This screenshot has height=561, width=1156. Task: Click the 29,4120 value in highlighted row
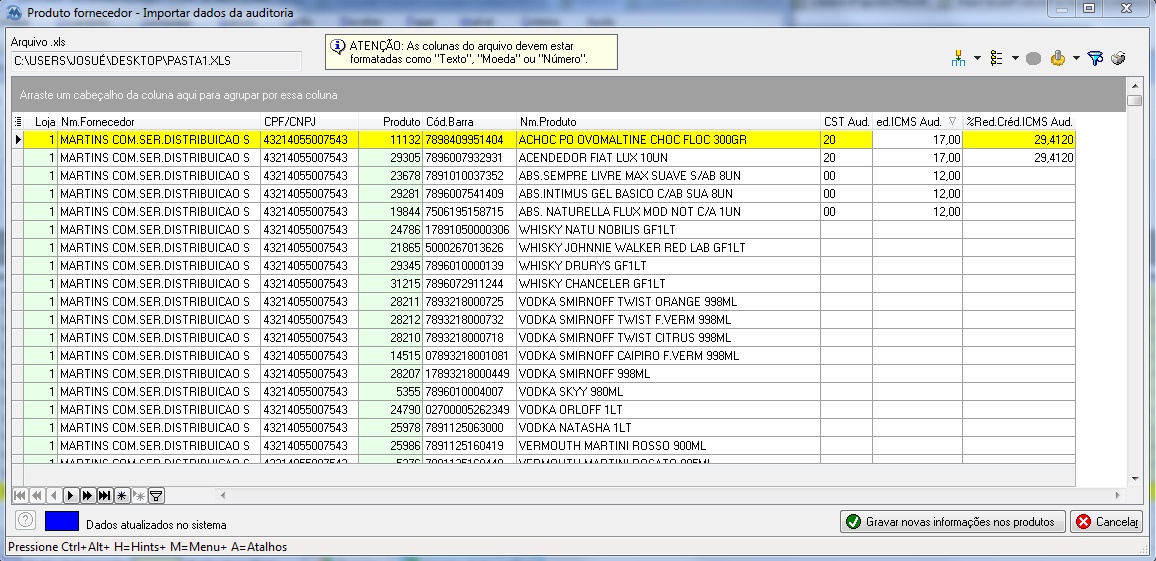click(1019, 139)
